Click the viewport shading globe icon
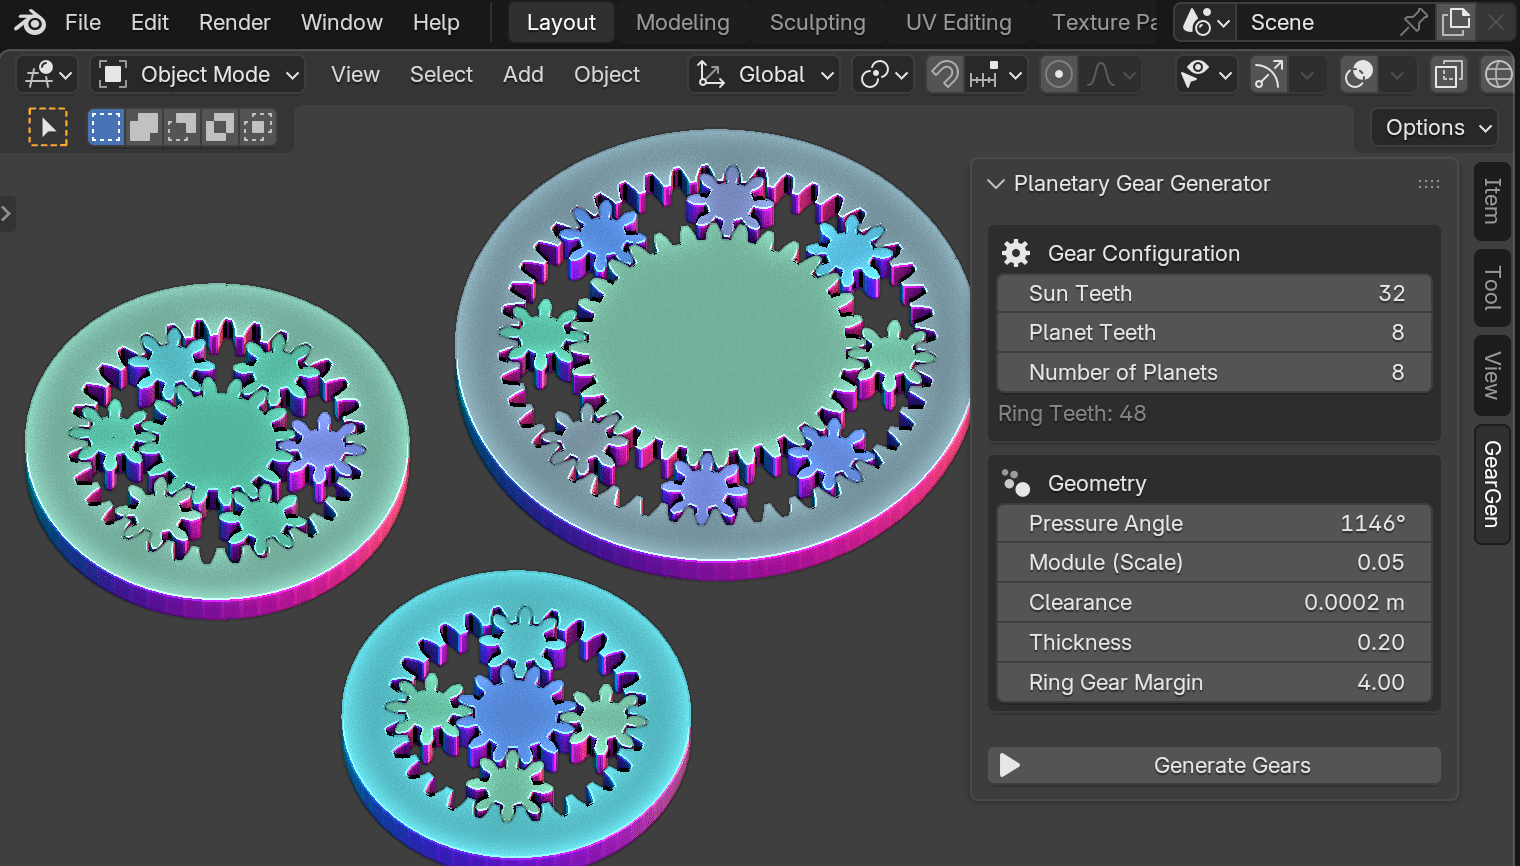 (1498, 74)
